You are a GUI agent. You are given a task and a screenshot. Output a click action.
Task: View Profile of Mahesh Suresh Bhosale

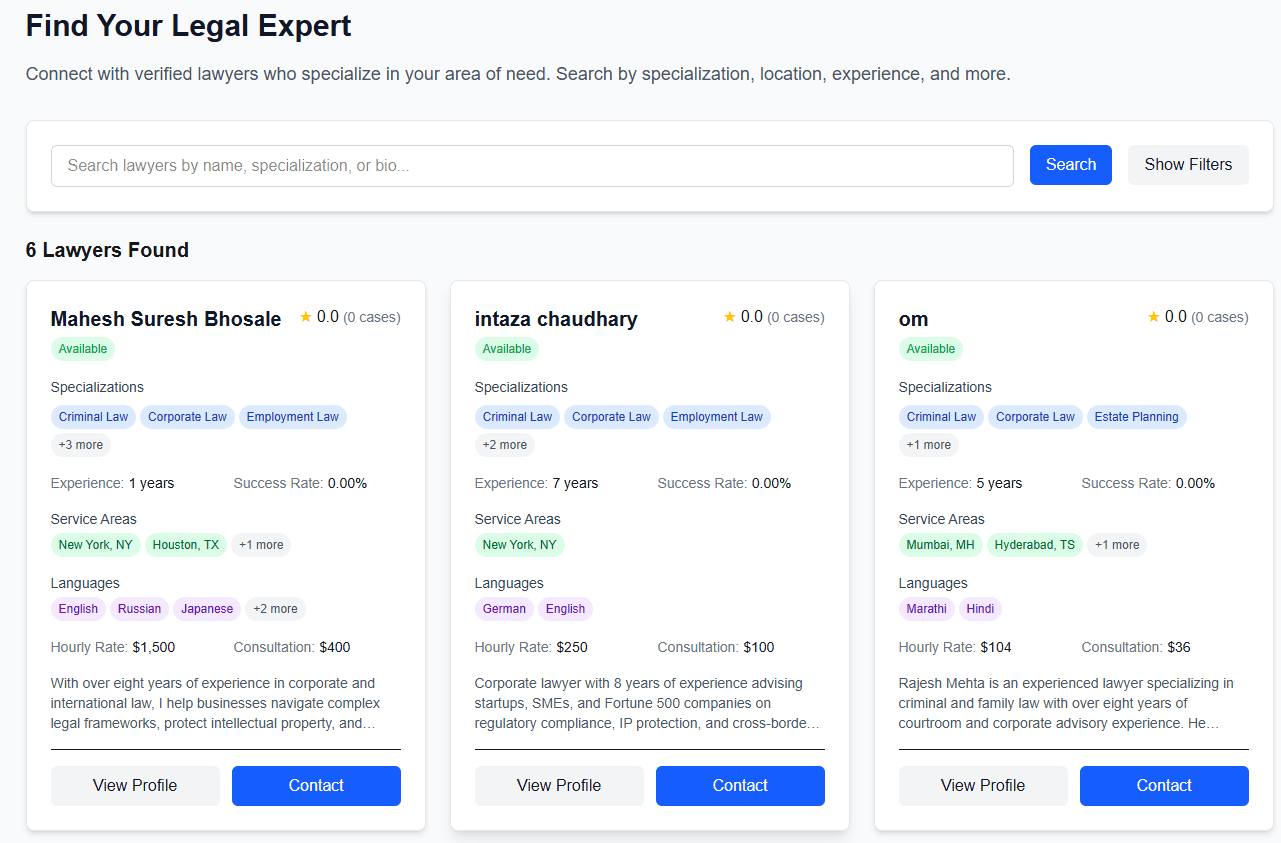tap(135, 786)
